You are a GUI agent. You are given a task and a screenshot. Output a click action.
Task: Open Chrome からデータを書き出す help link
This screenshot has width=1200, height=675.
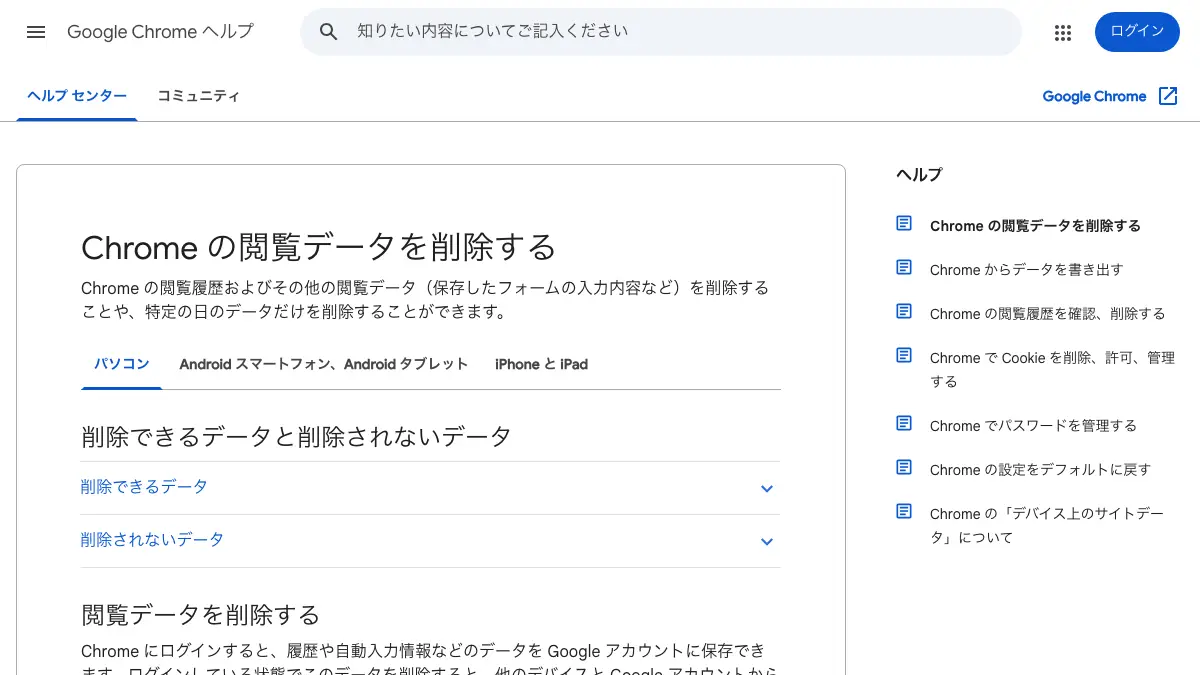point(1027,269)
